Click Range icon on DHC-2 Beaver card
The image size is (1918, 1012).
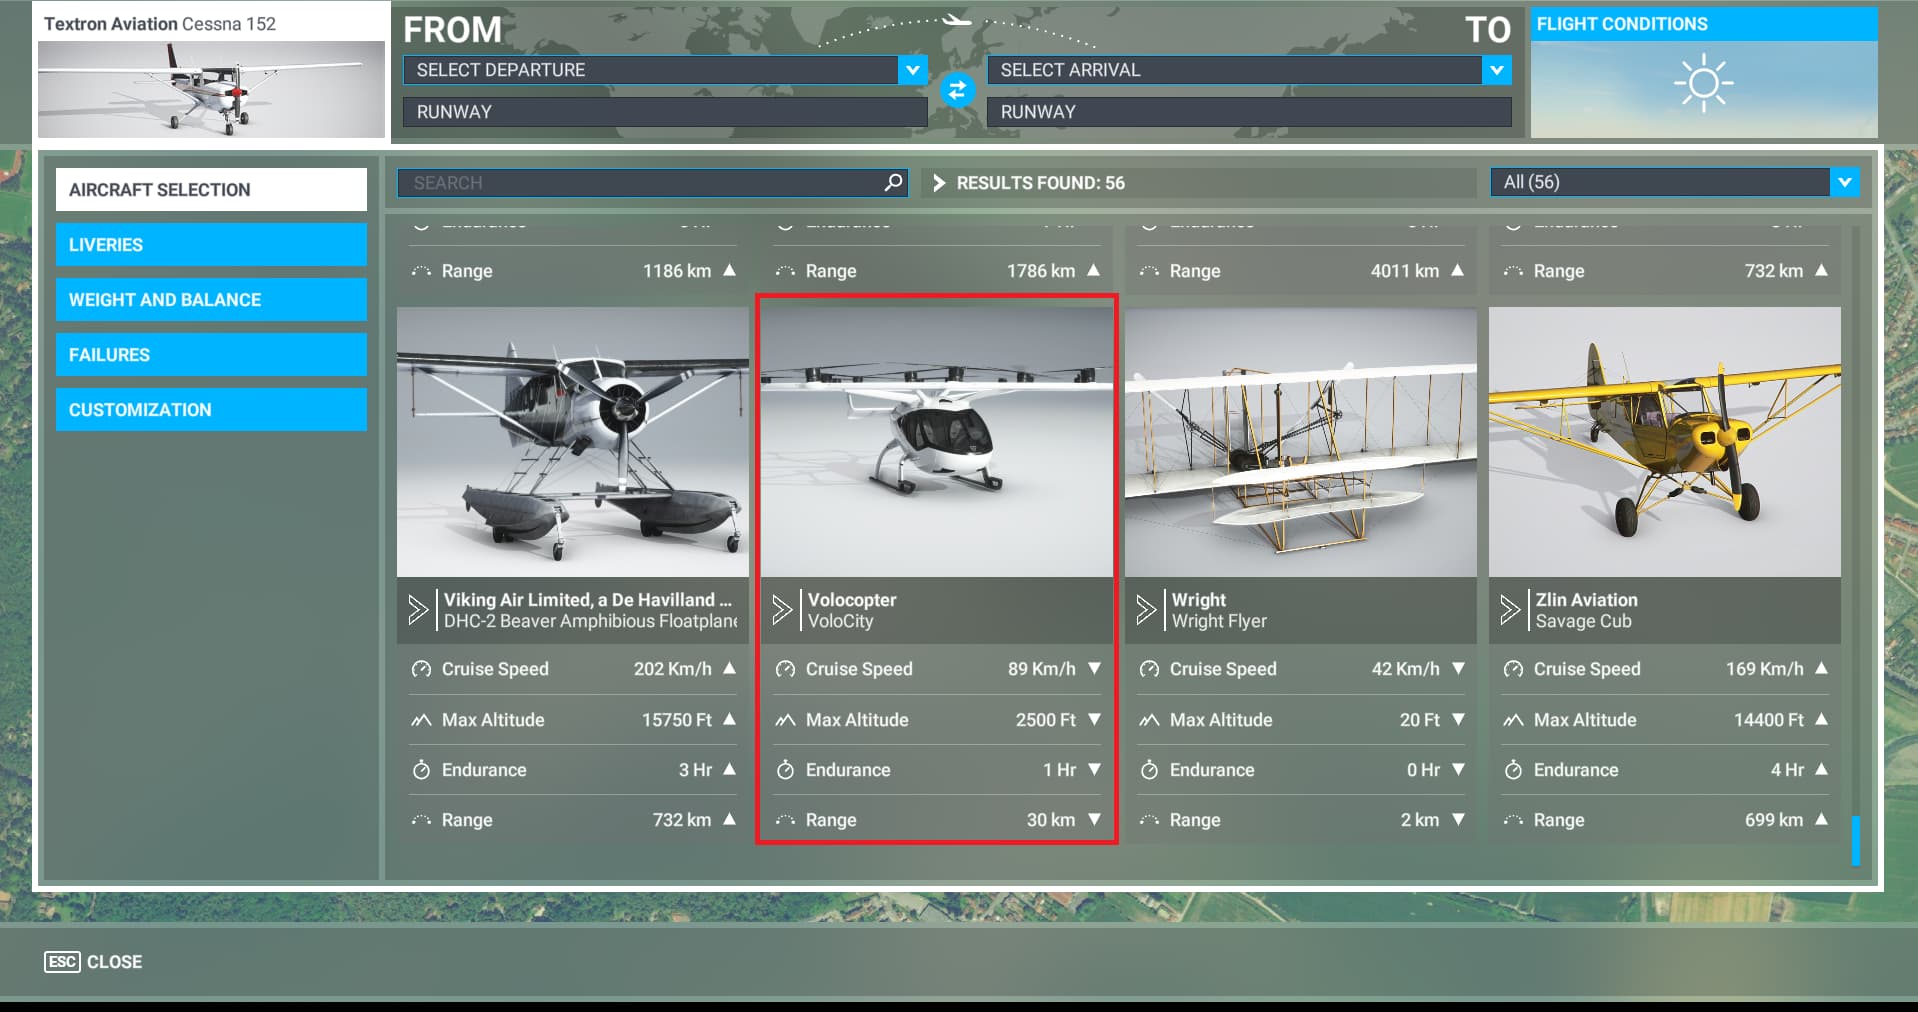tap(422, 820)
